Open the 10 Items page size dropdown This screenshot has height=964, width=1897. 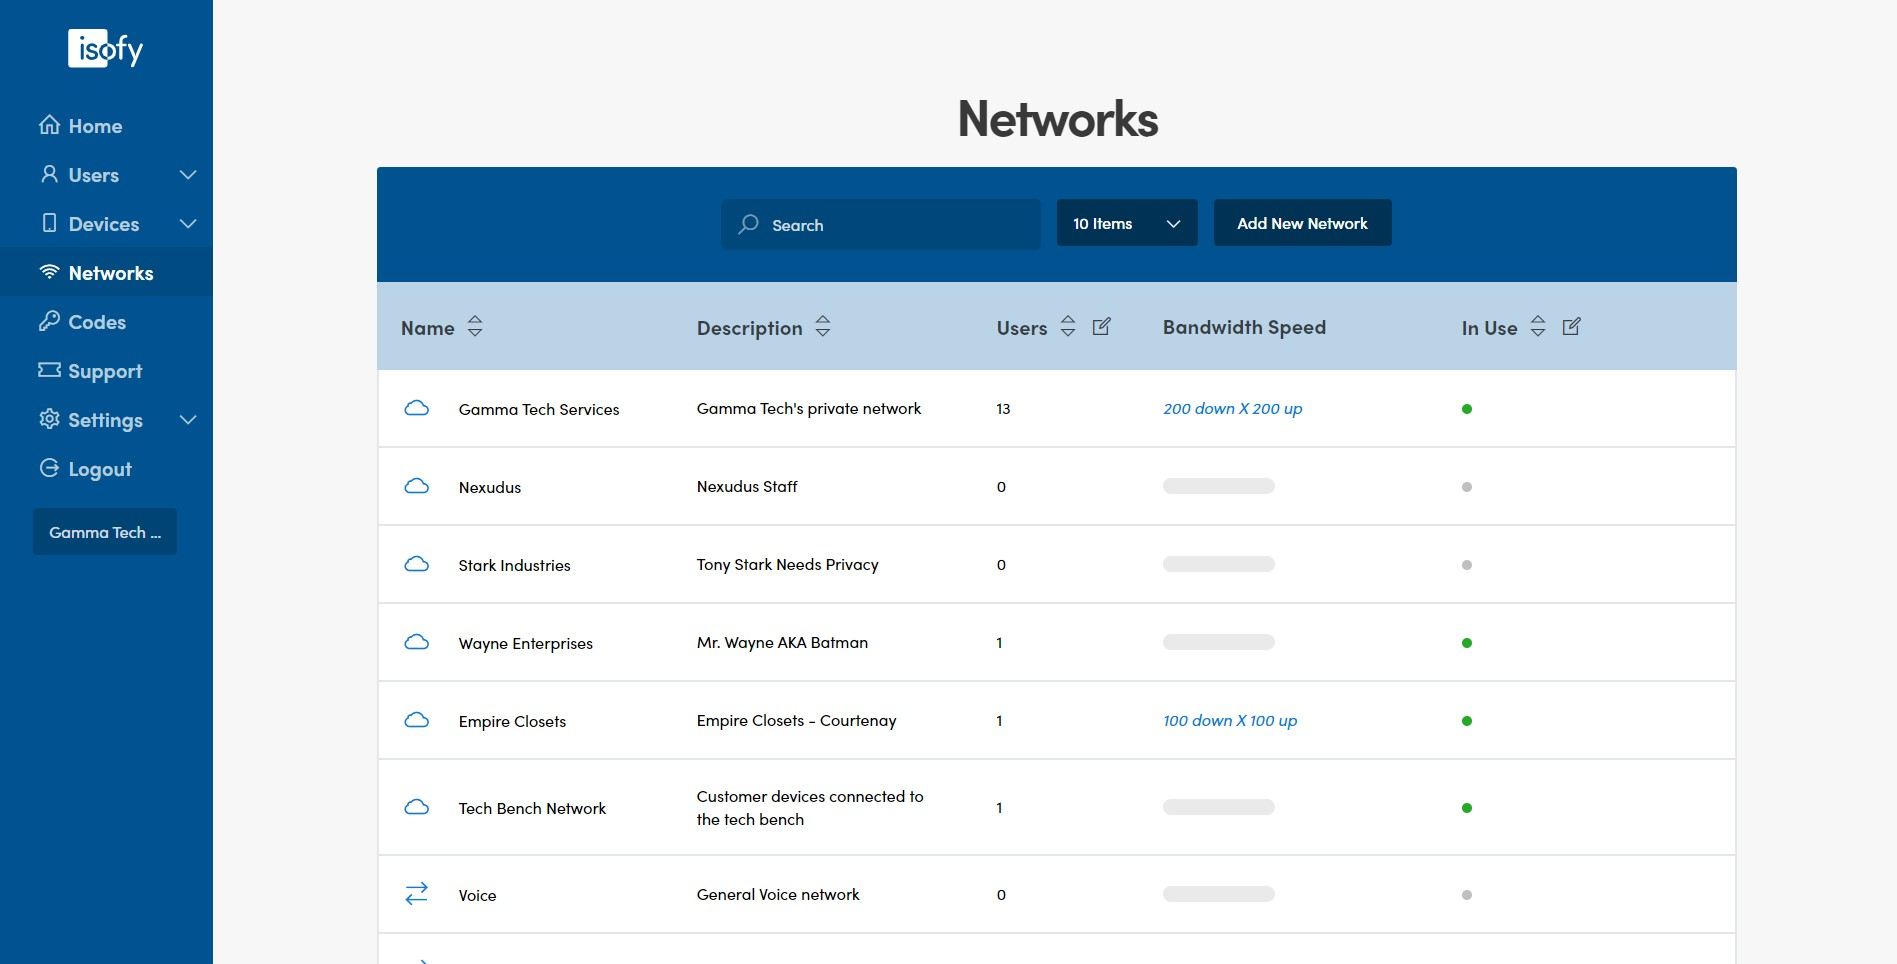tap(1127, 223)
